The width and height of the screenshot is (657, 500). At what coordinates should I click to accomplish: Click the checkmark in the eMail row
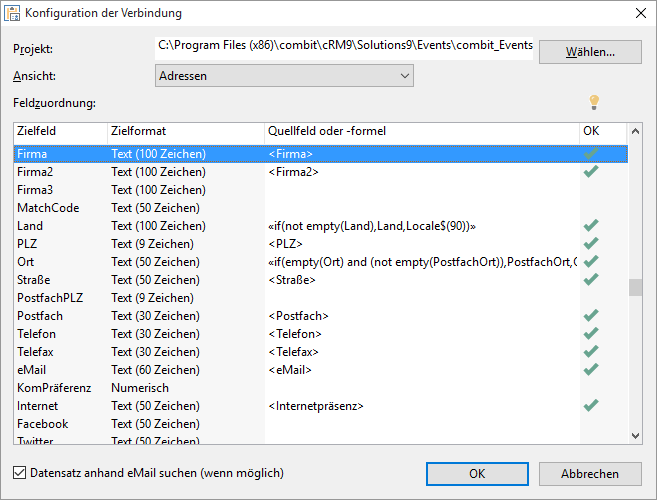pyautogui.click(x=591, y=370)
